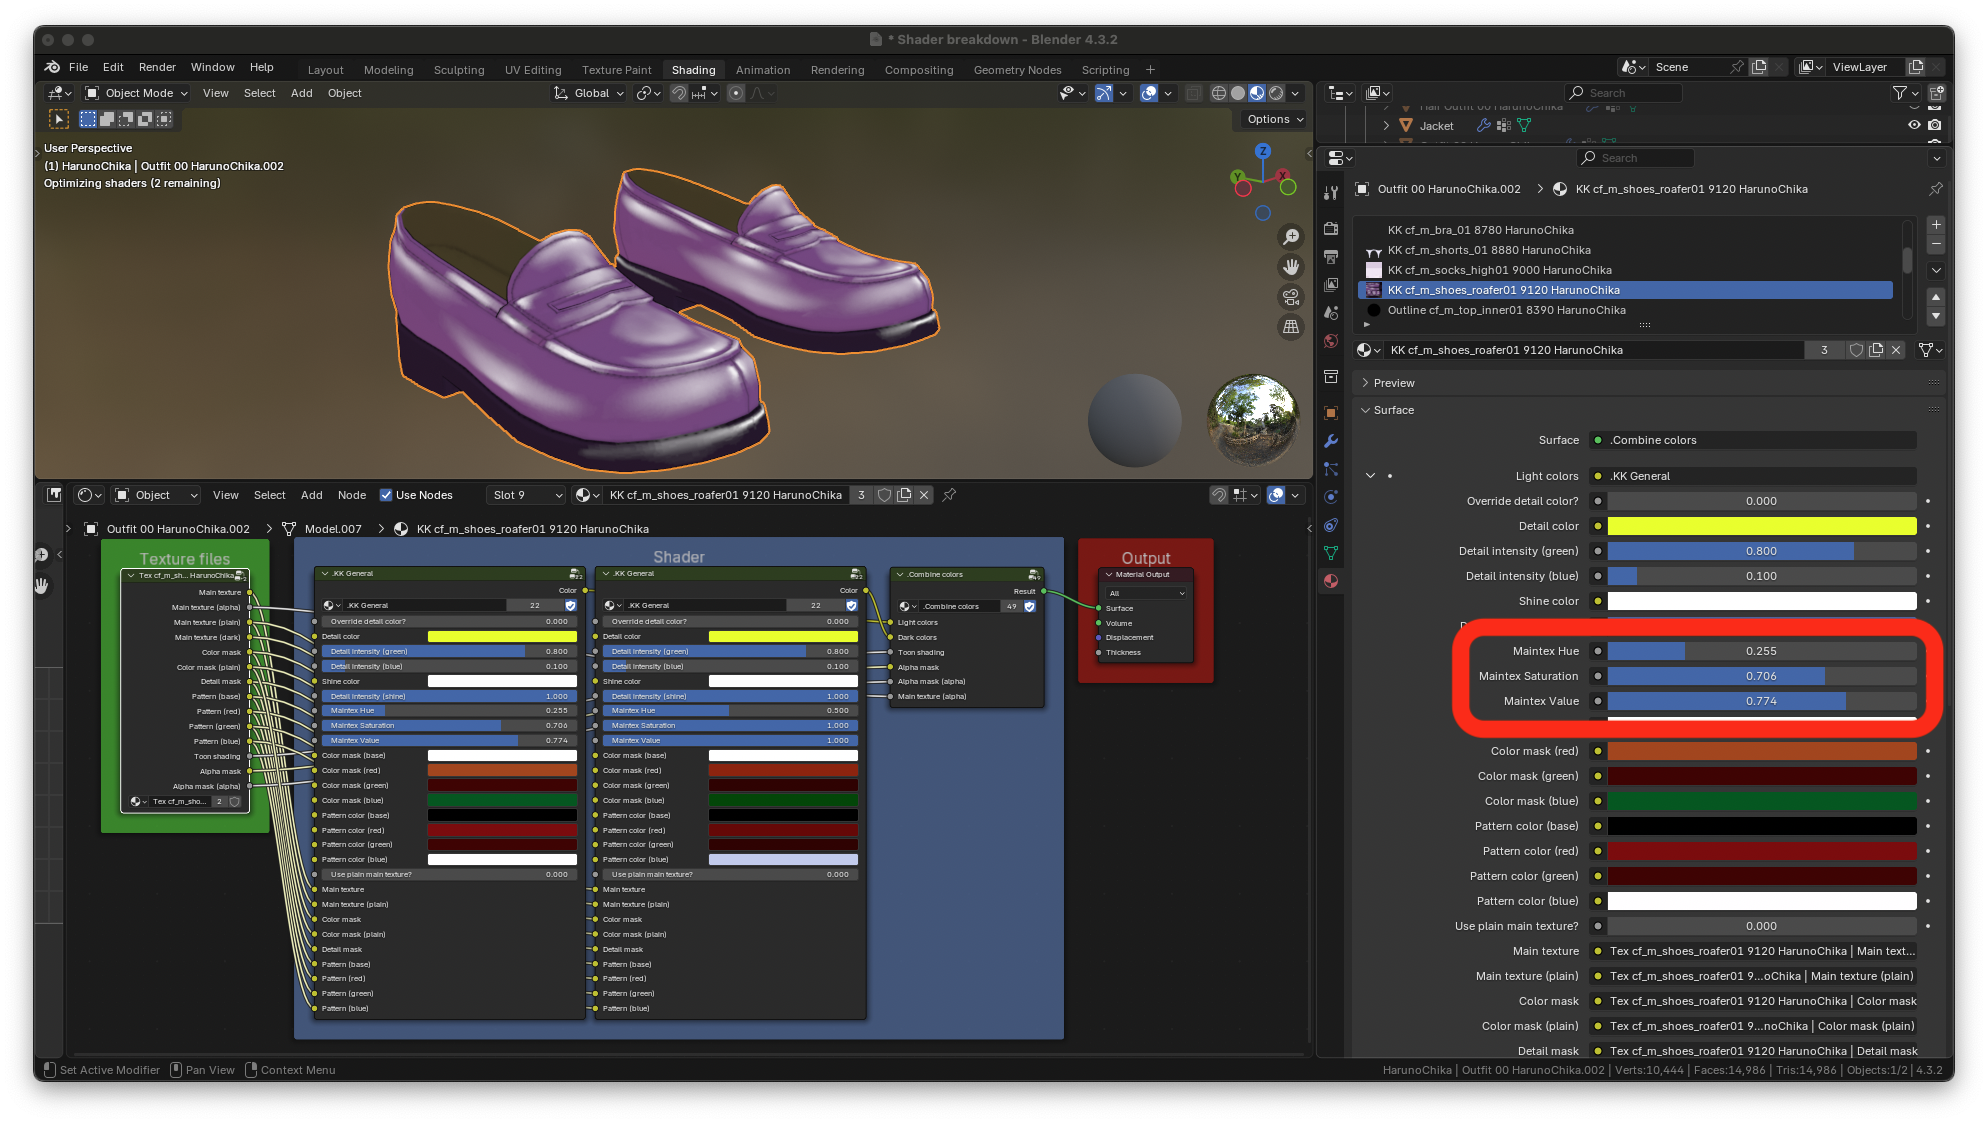Image resolution: width=1988 pixels, height=1123 pixels.
Task: Disable Jacket render camera toggle
Action: [1935, 126]
